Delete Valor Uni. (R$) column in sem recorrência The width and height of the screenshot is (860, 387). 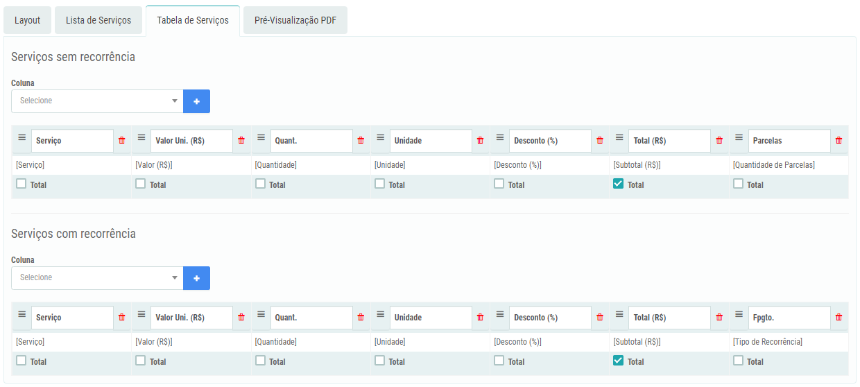(241, 141)
